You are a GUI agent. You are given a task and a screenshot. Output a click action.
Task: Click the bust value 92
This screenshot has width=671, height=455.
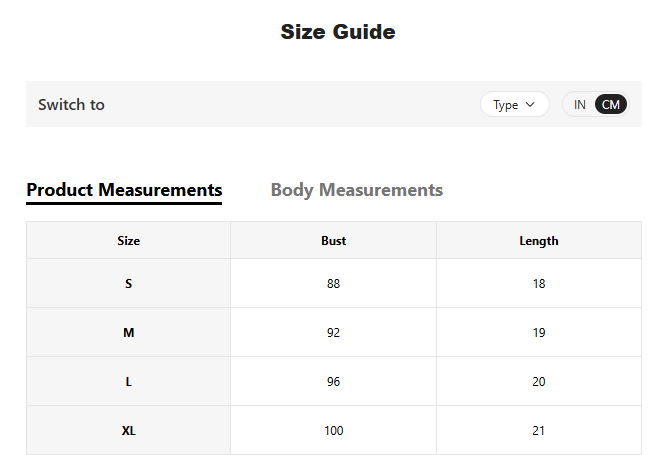pyautogui.click(x=333, y=333)
